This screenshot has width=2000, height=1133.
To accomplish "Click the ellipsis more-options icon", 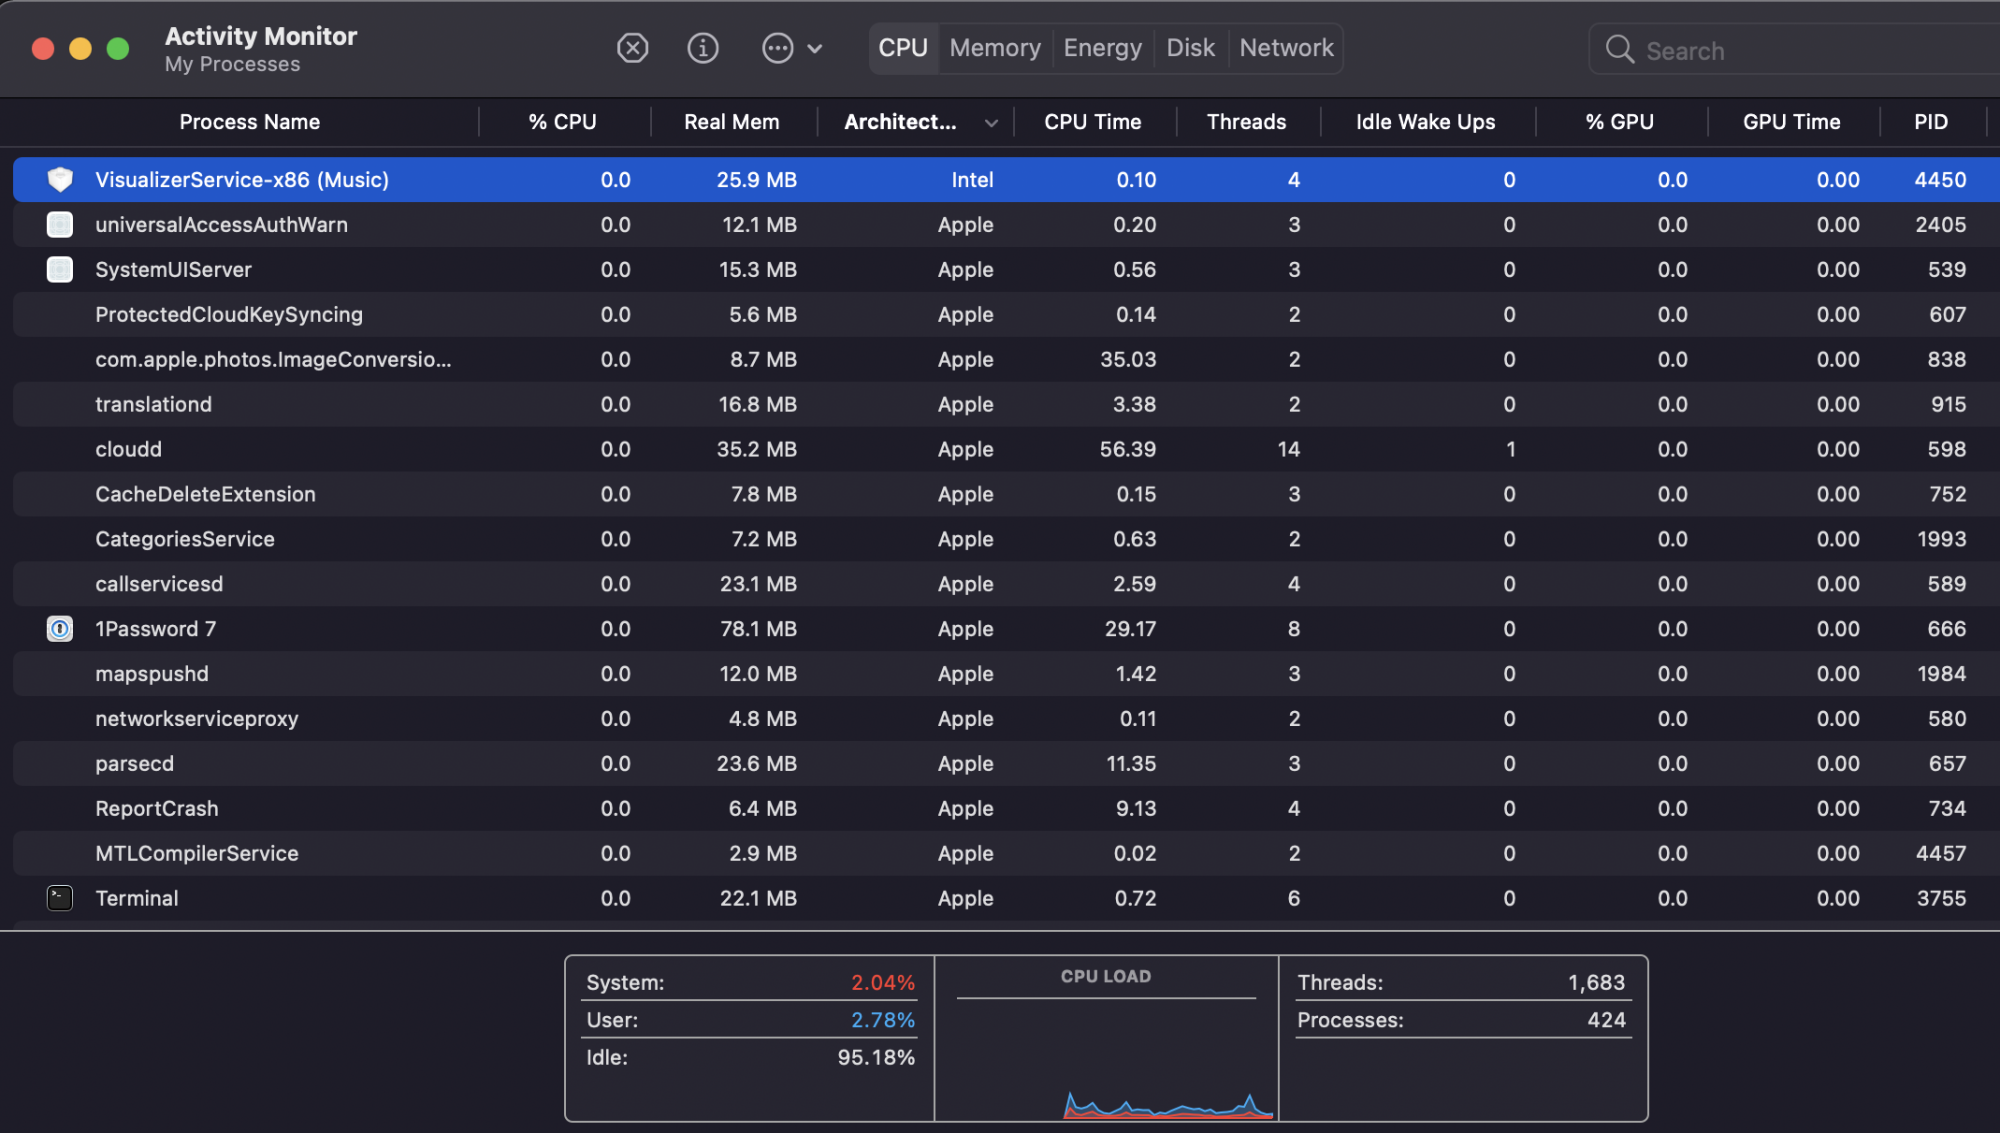I will (x=777, y=48).
